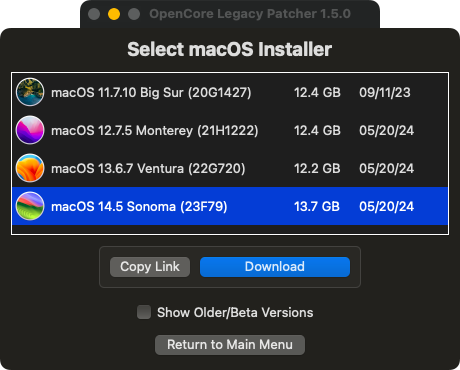Click the Ventura installer icon
Viewport: 460px width, 370px height.
pos(30,168)
